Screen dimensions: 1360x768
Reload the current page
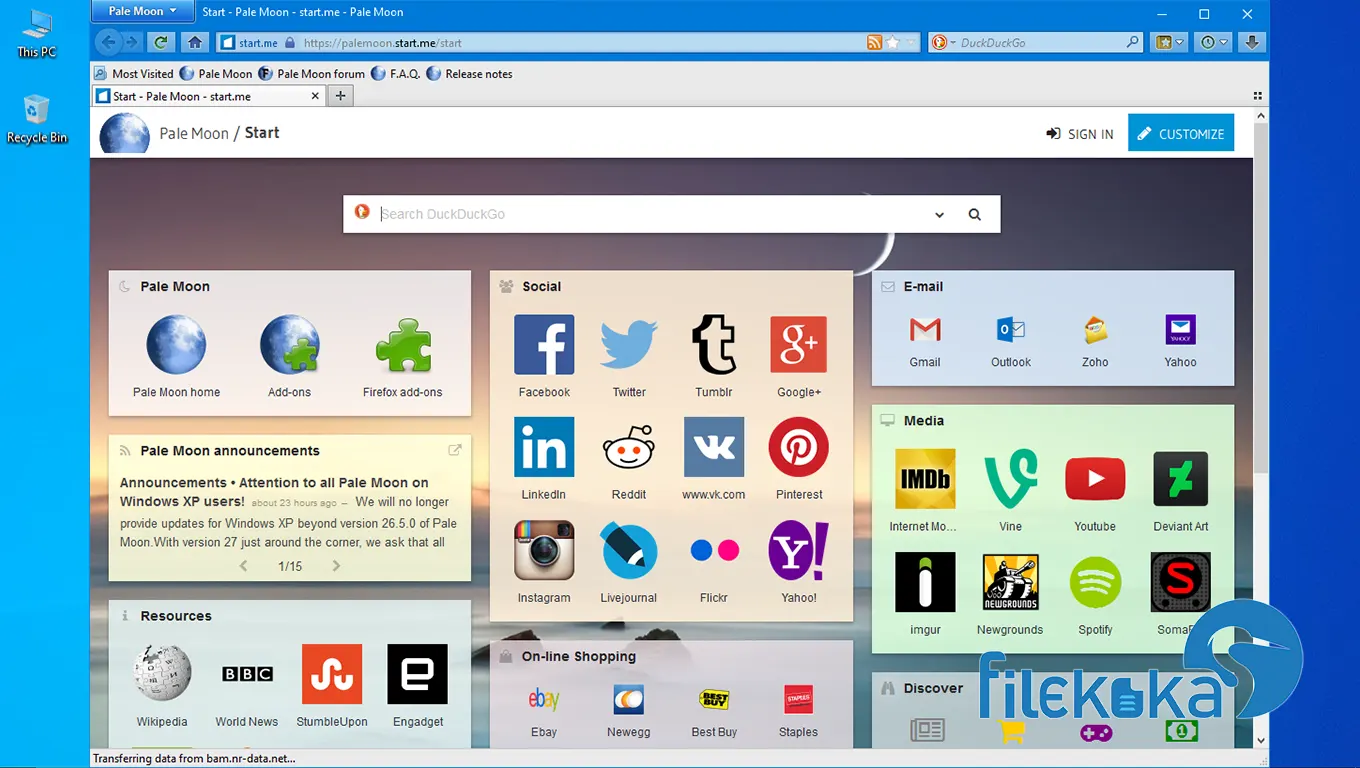(x=160, y=42)
